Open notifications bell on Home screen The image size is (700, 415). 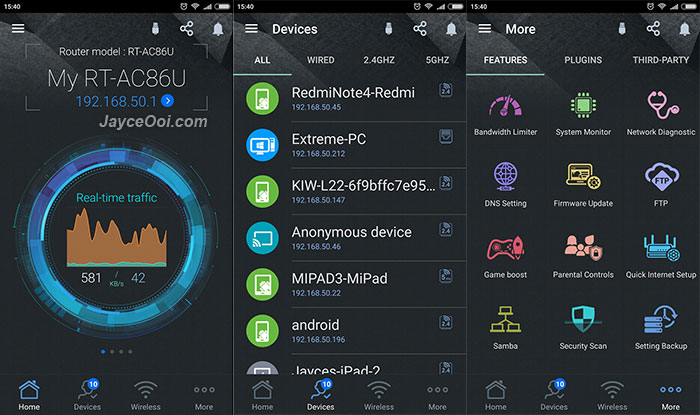pos(218,29)
